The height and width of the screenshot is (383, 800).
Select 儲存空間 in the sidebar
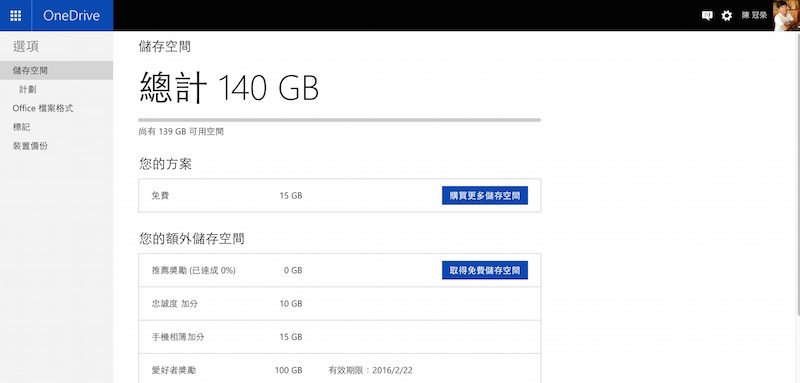(56, 70)
